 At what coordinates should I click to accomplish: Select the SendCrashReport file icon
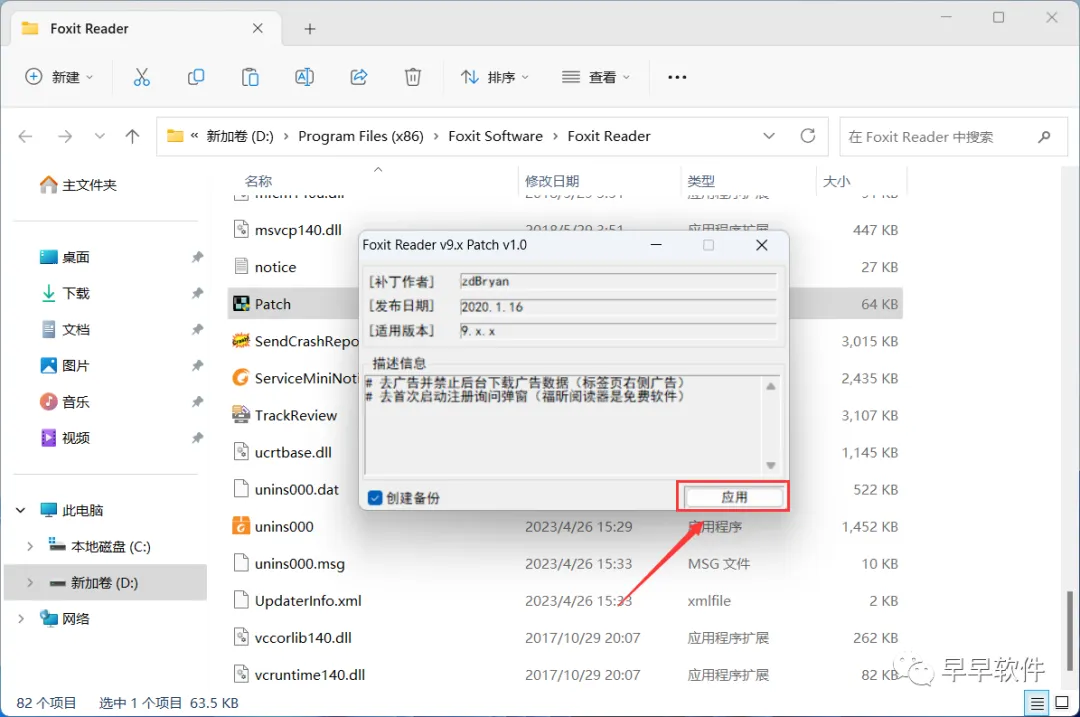(x=240, y=341)
